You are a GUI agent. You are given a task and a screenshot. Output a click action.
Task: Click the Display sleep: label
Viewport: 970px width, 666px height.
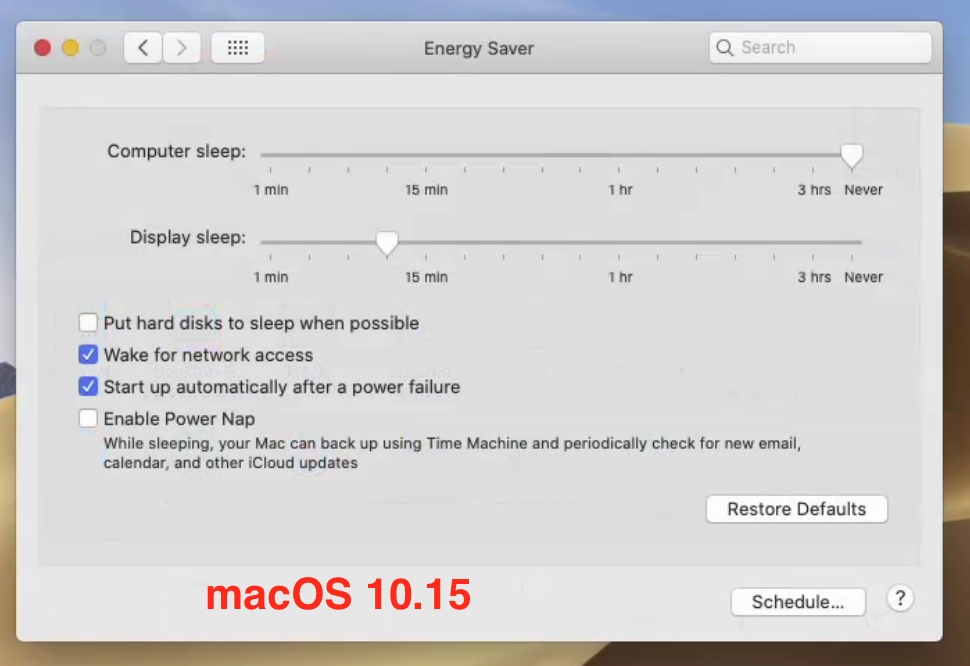(187, 237)
